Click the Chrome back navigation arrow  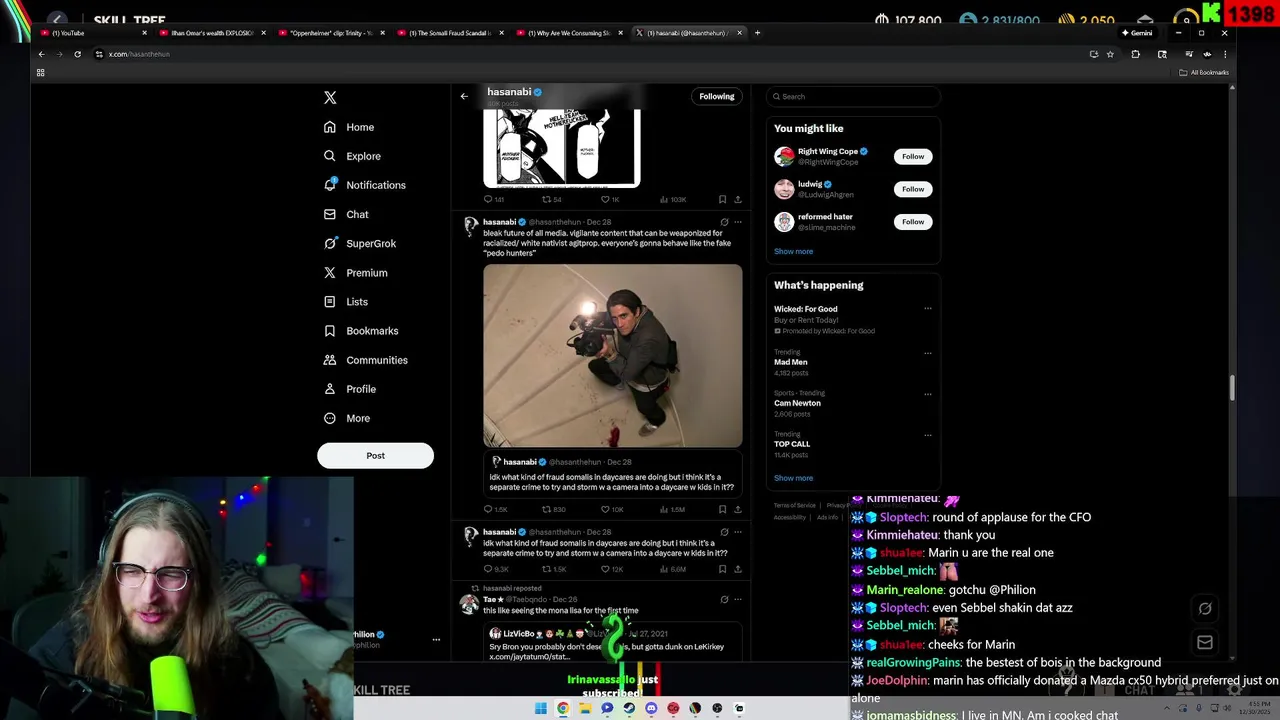[x=41, y=54]
